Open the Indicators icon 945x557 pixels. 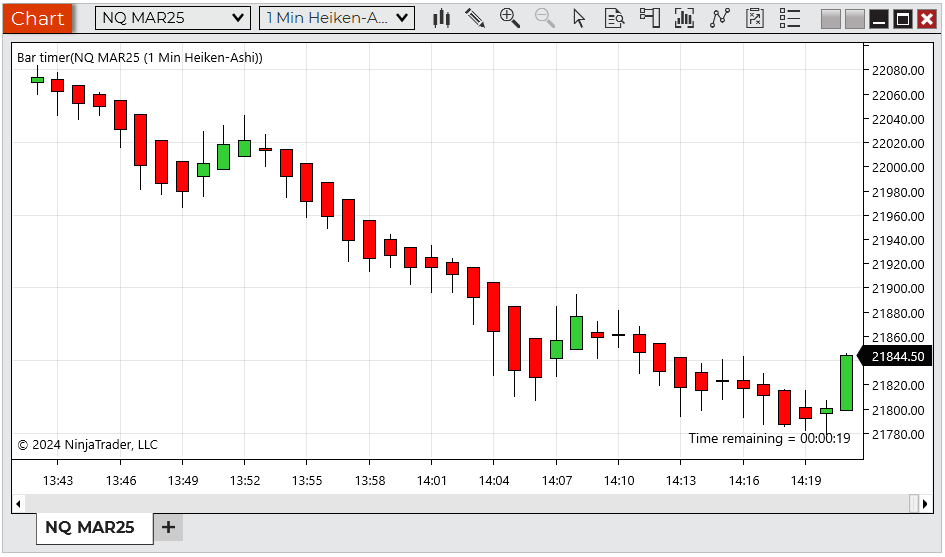tap(685, 18)
